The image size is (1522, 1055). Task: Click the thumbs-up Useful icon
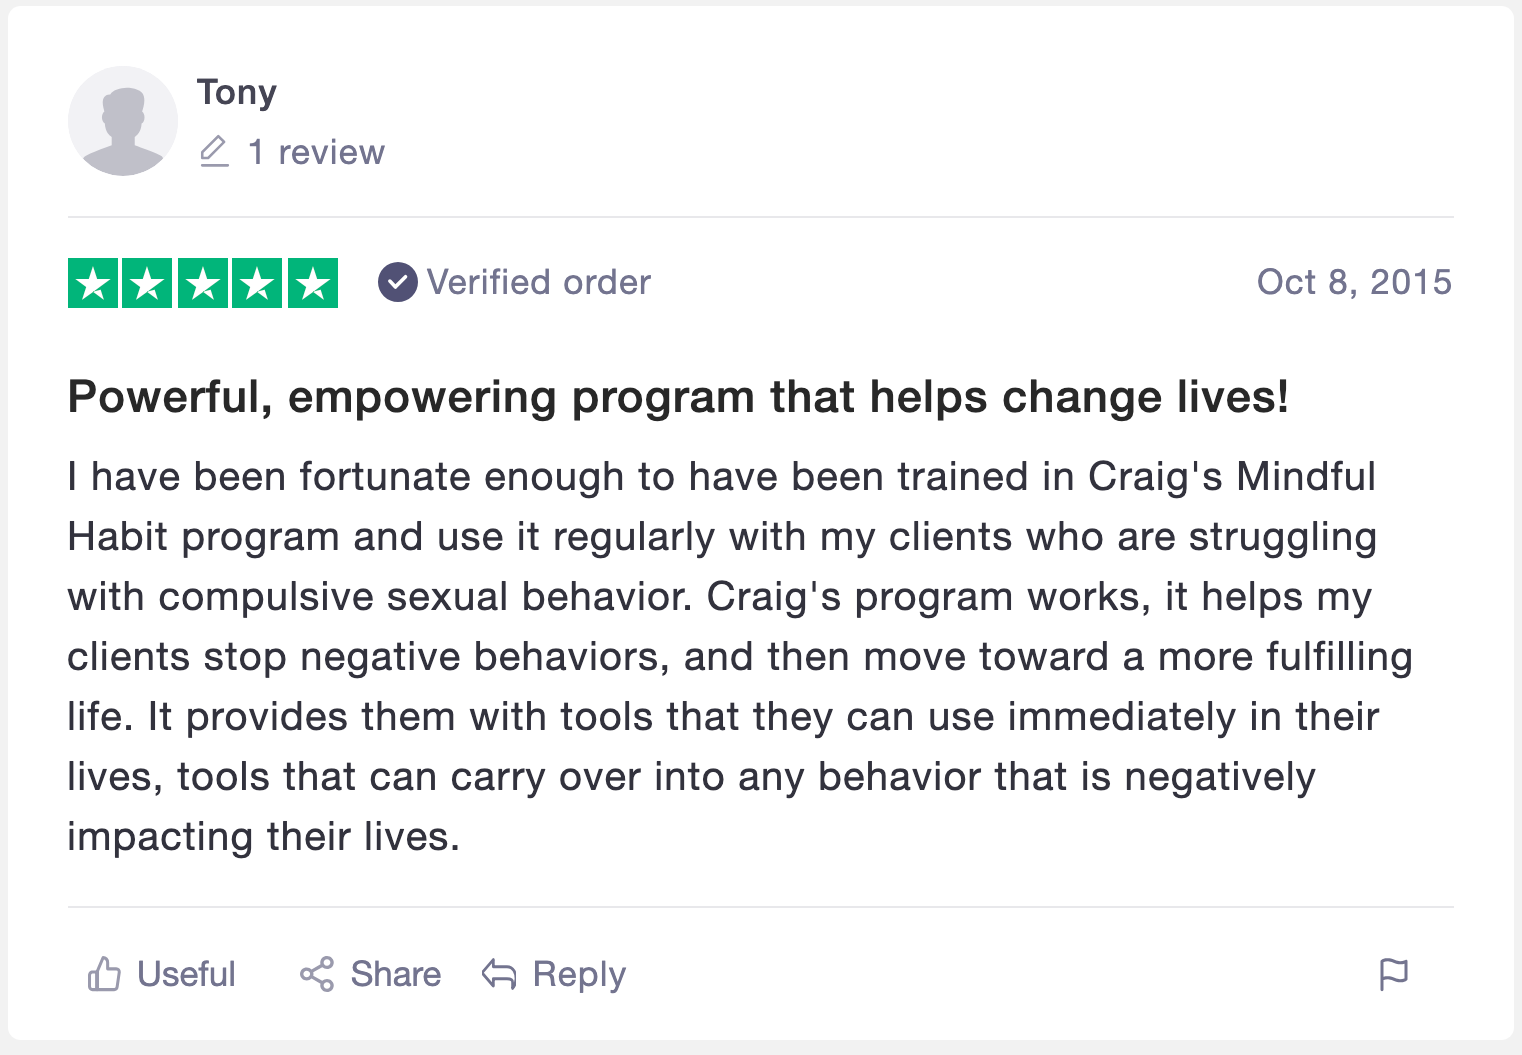[104, 974]
